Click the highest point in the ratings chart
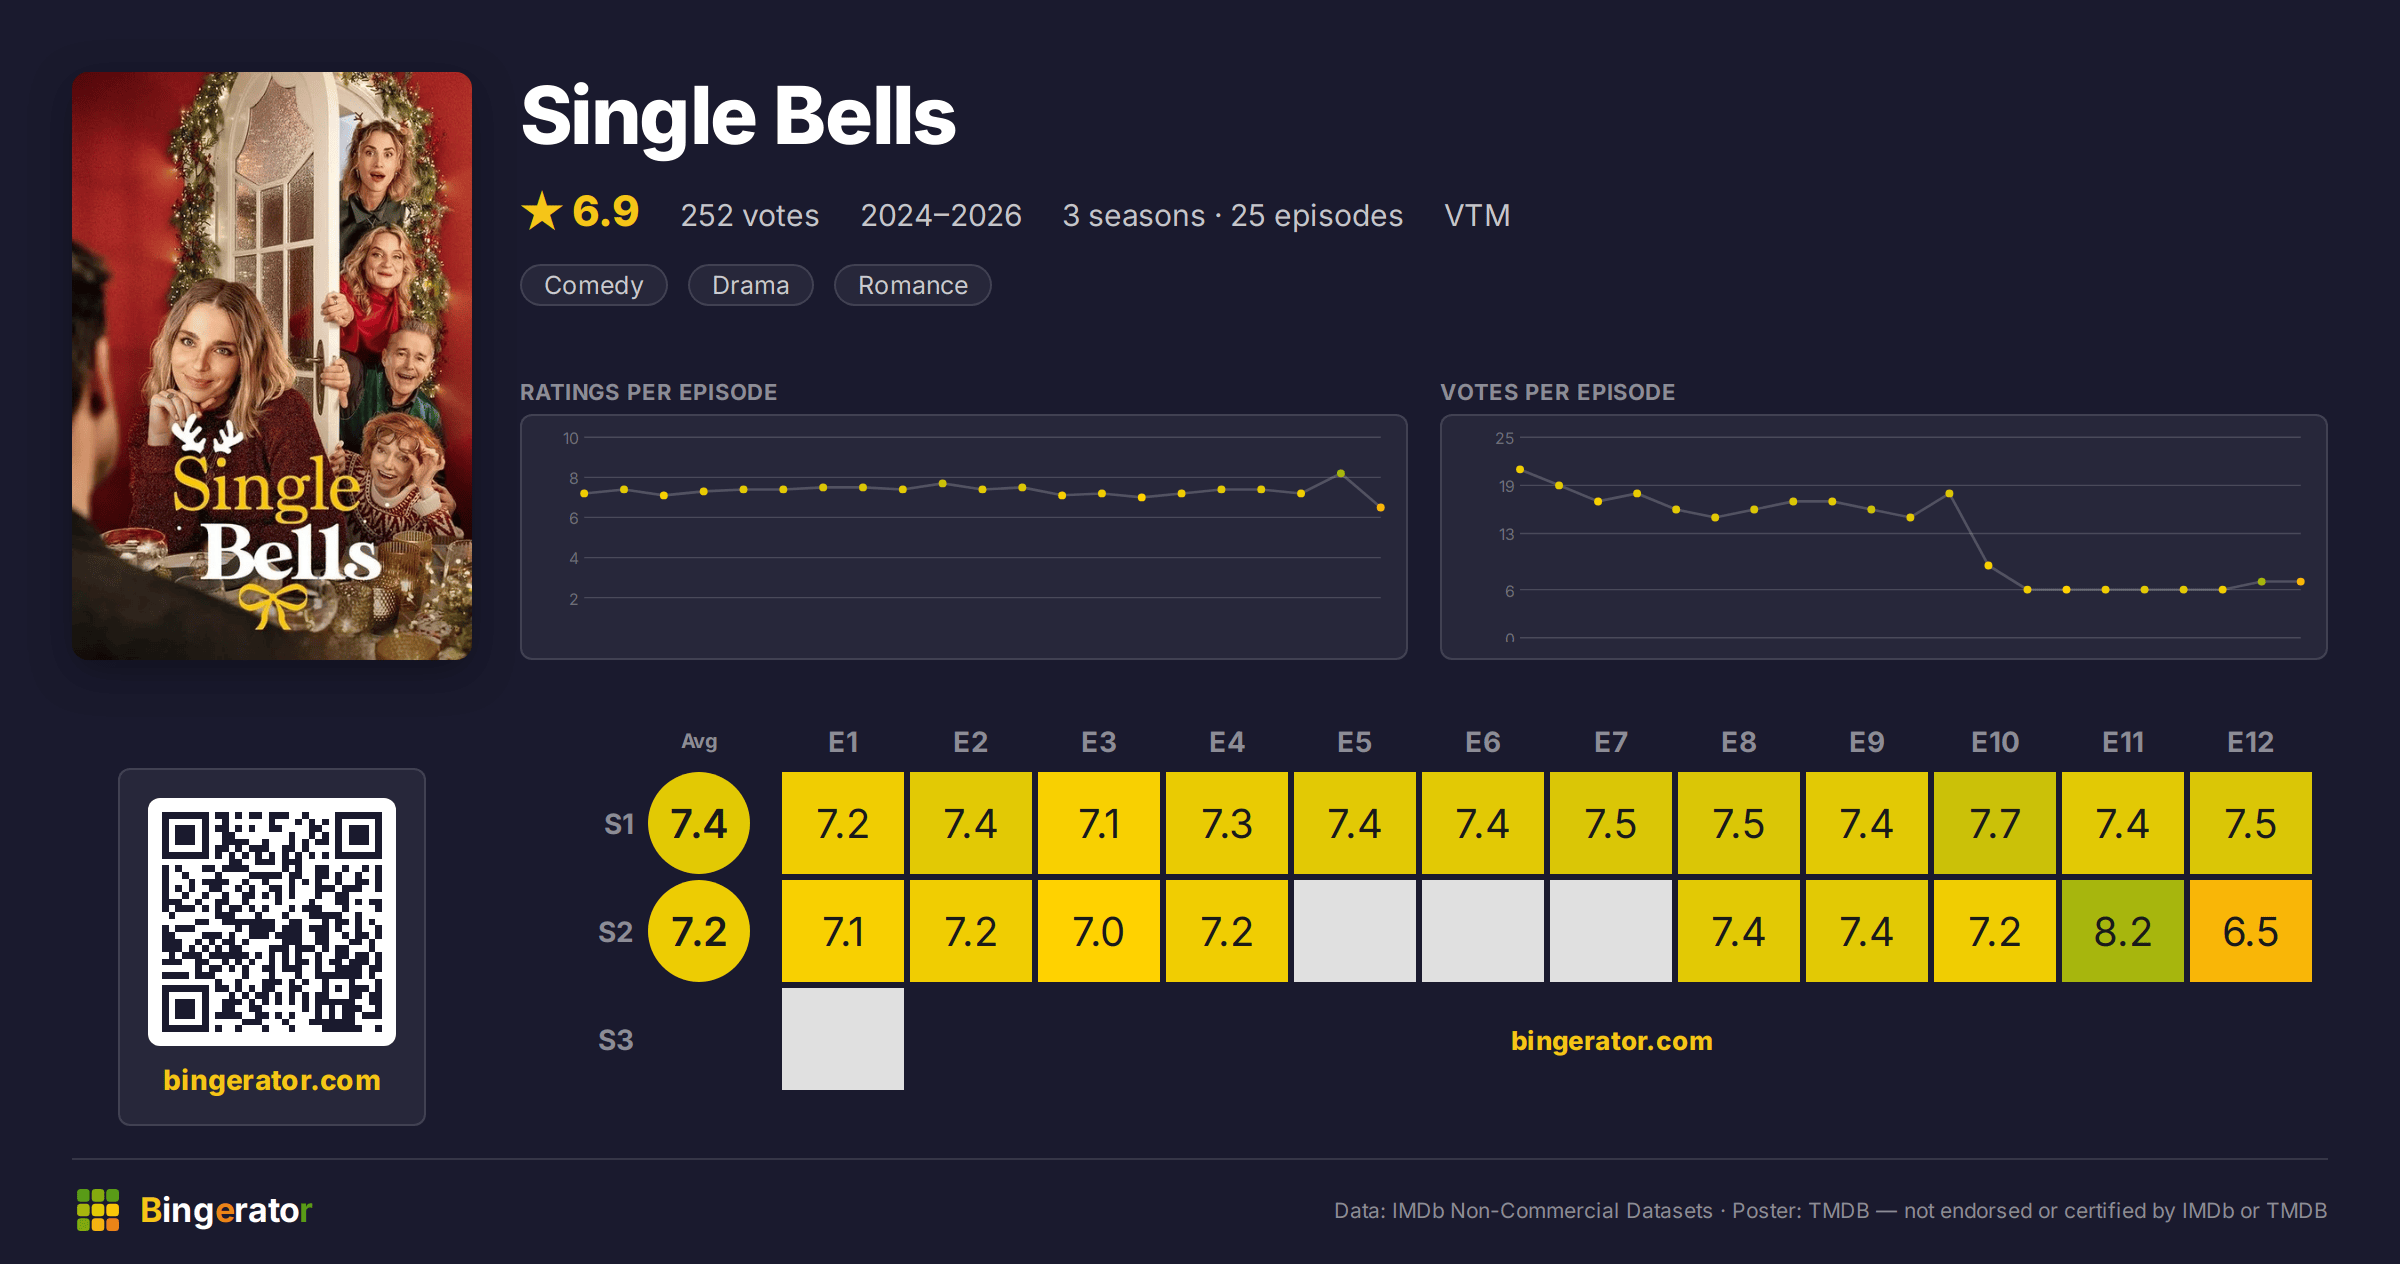The height and width of the screenshot is (1266, 2400). 1341,473
